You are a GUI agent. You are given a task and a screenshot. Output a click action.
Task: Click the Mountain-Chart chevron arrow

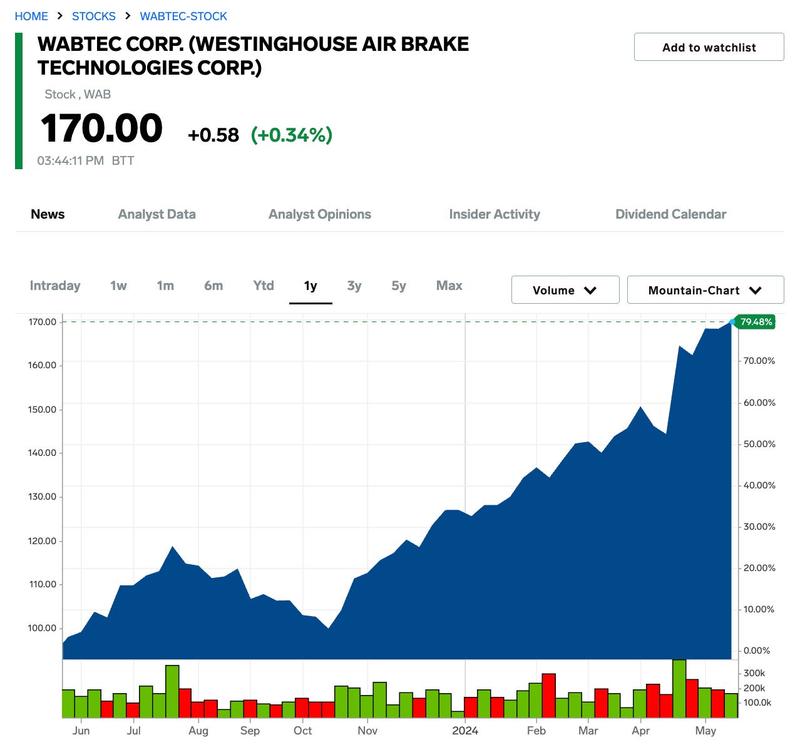pyautogui.click(x=756, y=290)
